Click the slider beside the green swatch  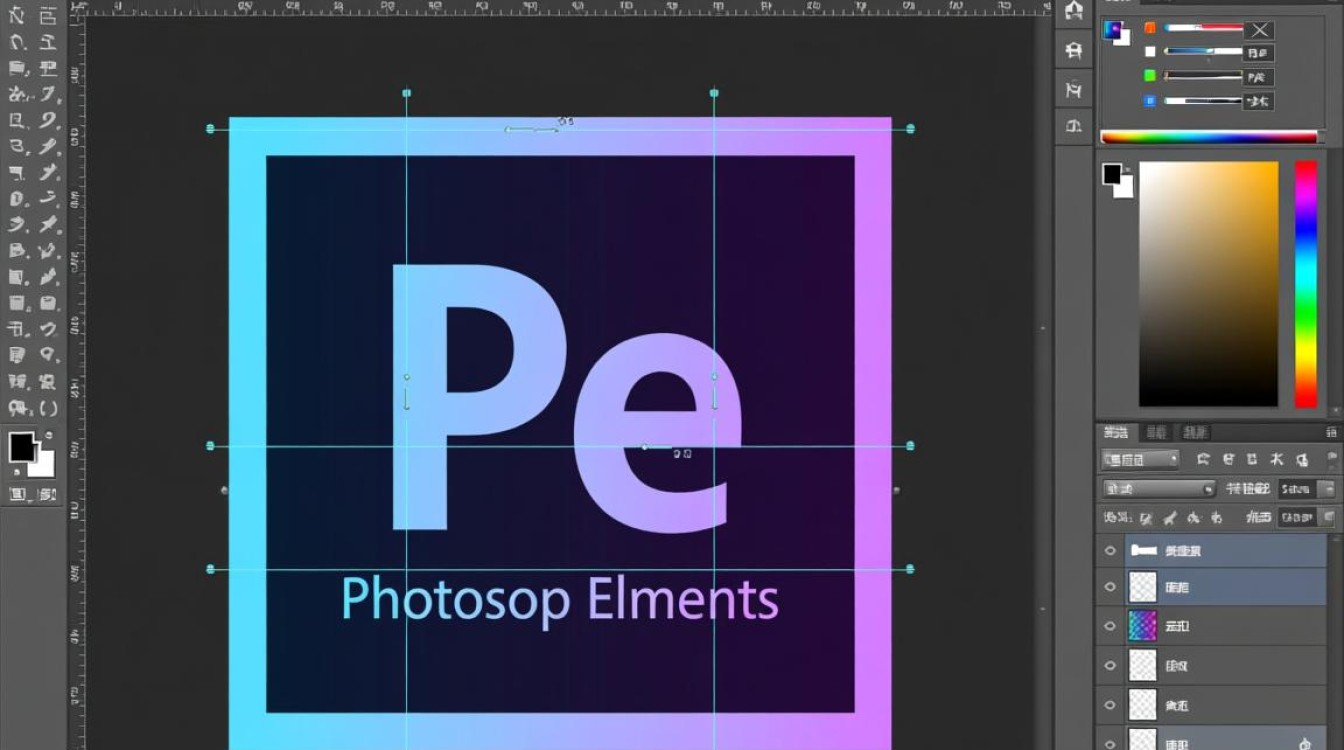(1204, 76)
